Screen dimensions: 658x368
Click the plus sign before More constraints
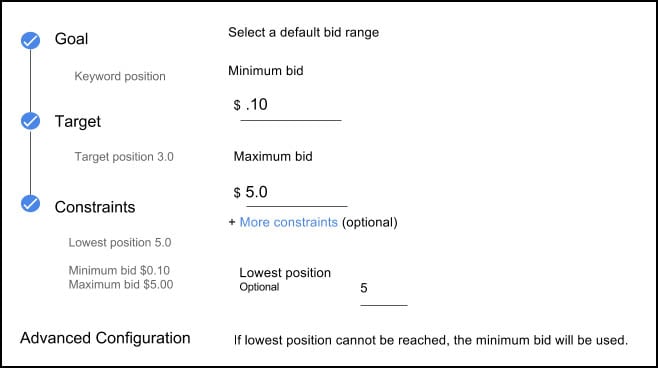point(232,222)
